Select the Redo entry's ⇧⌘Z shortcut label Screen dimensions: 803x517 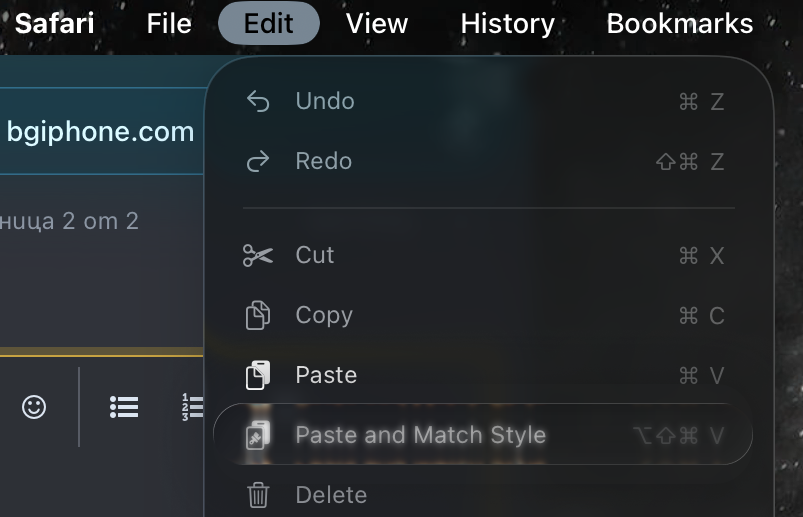(690, 162)
